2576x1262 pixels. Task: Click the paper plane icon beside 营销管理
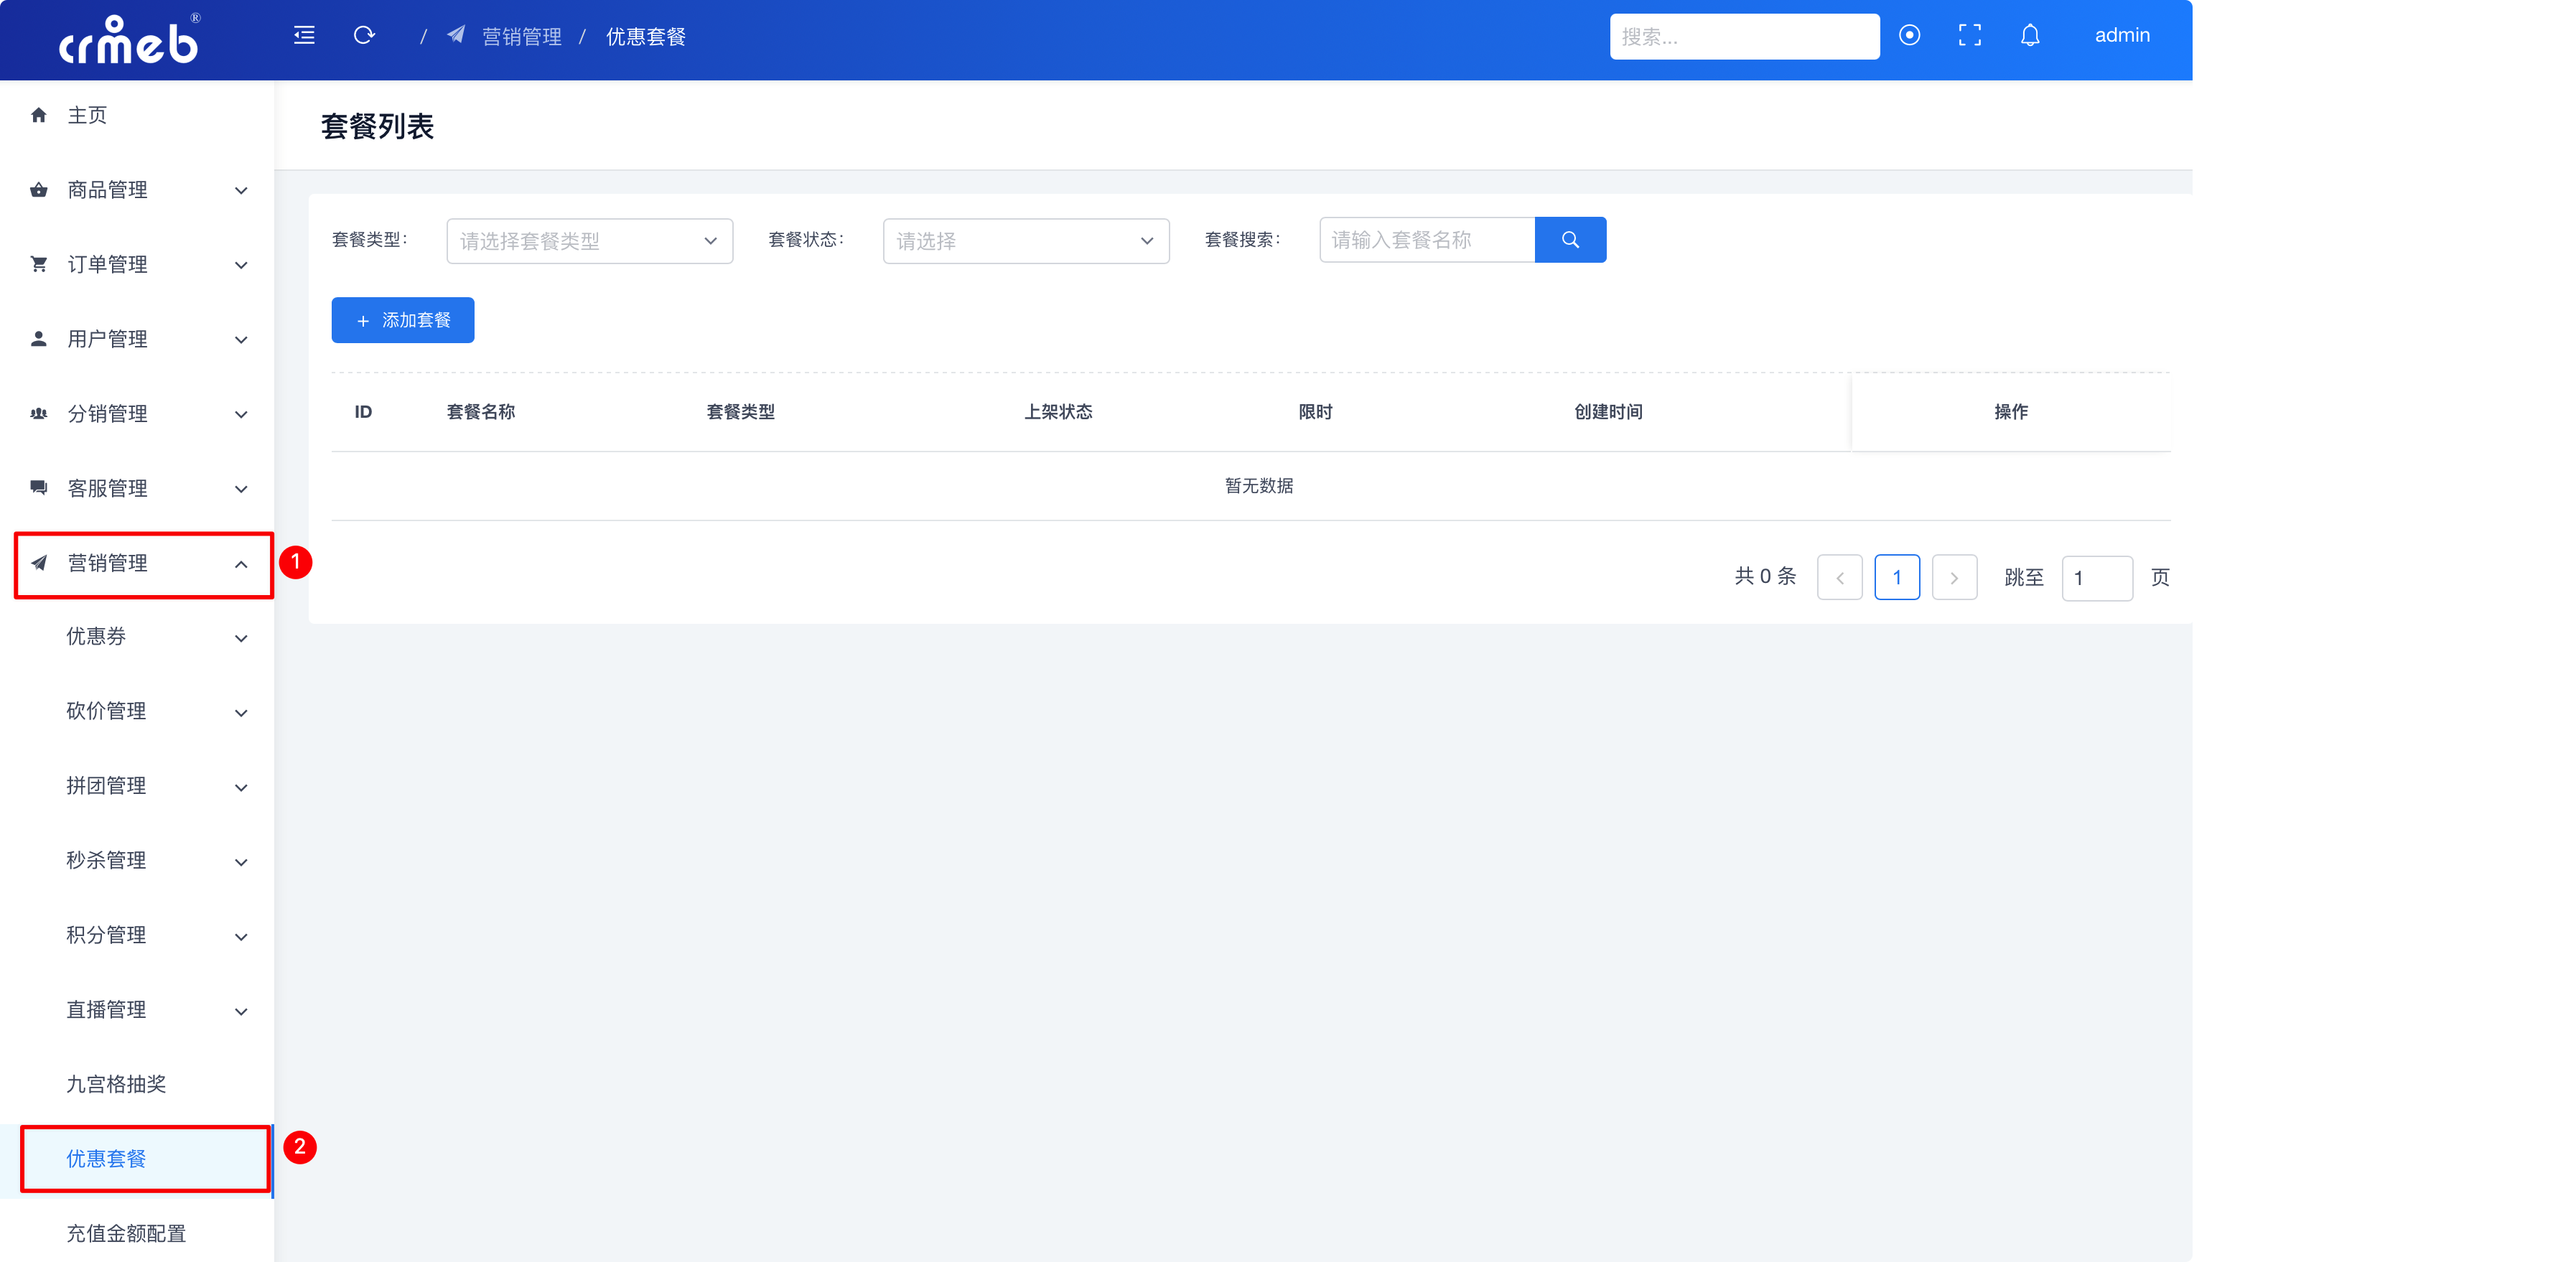39,563
